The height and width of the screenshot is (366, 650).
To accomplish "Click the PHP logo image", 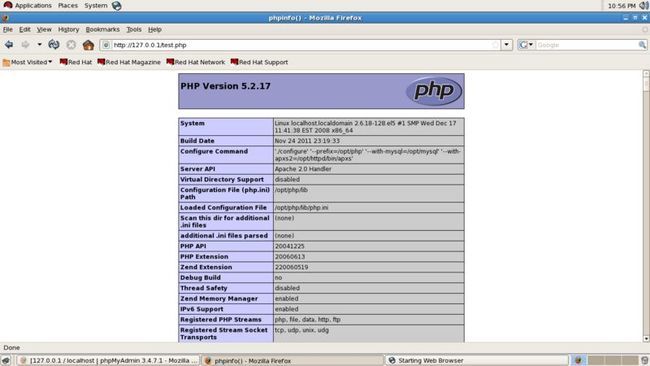I will click(x=434, y=91).
